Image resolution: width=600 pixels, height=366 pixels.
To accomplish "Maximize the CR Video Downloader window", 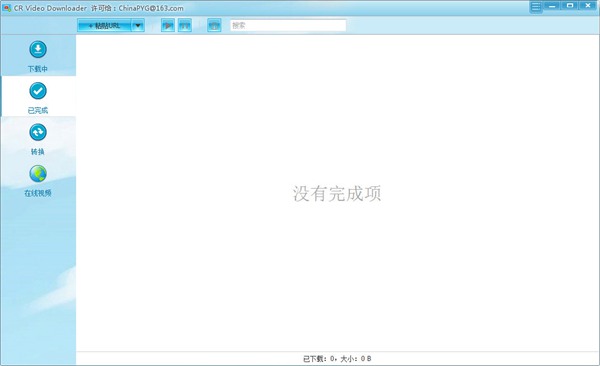I will coord(570,6).
